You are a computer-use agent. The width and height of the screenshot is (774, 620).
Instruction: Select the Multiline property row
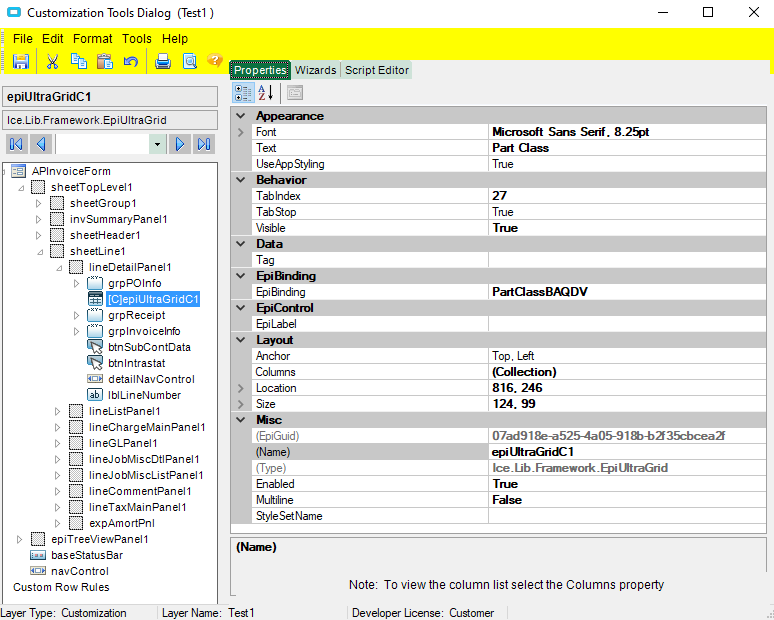509,500
